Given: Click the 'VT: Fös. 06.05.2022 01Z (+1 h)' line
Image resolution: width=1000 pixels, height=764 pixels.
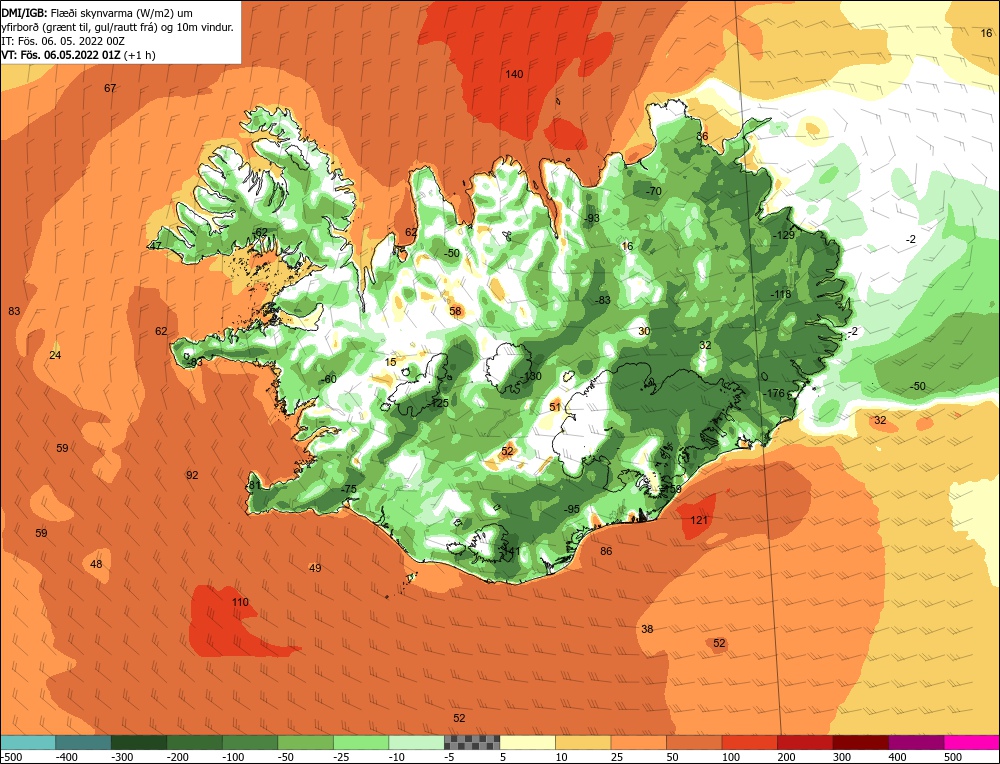Looking at the screenshot, I should (x=78, y=55).
